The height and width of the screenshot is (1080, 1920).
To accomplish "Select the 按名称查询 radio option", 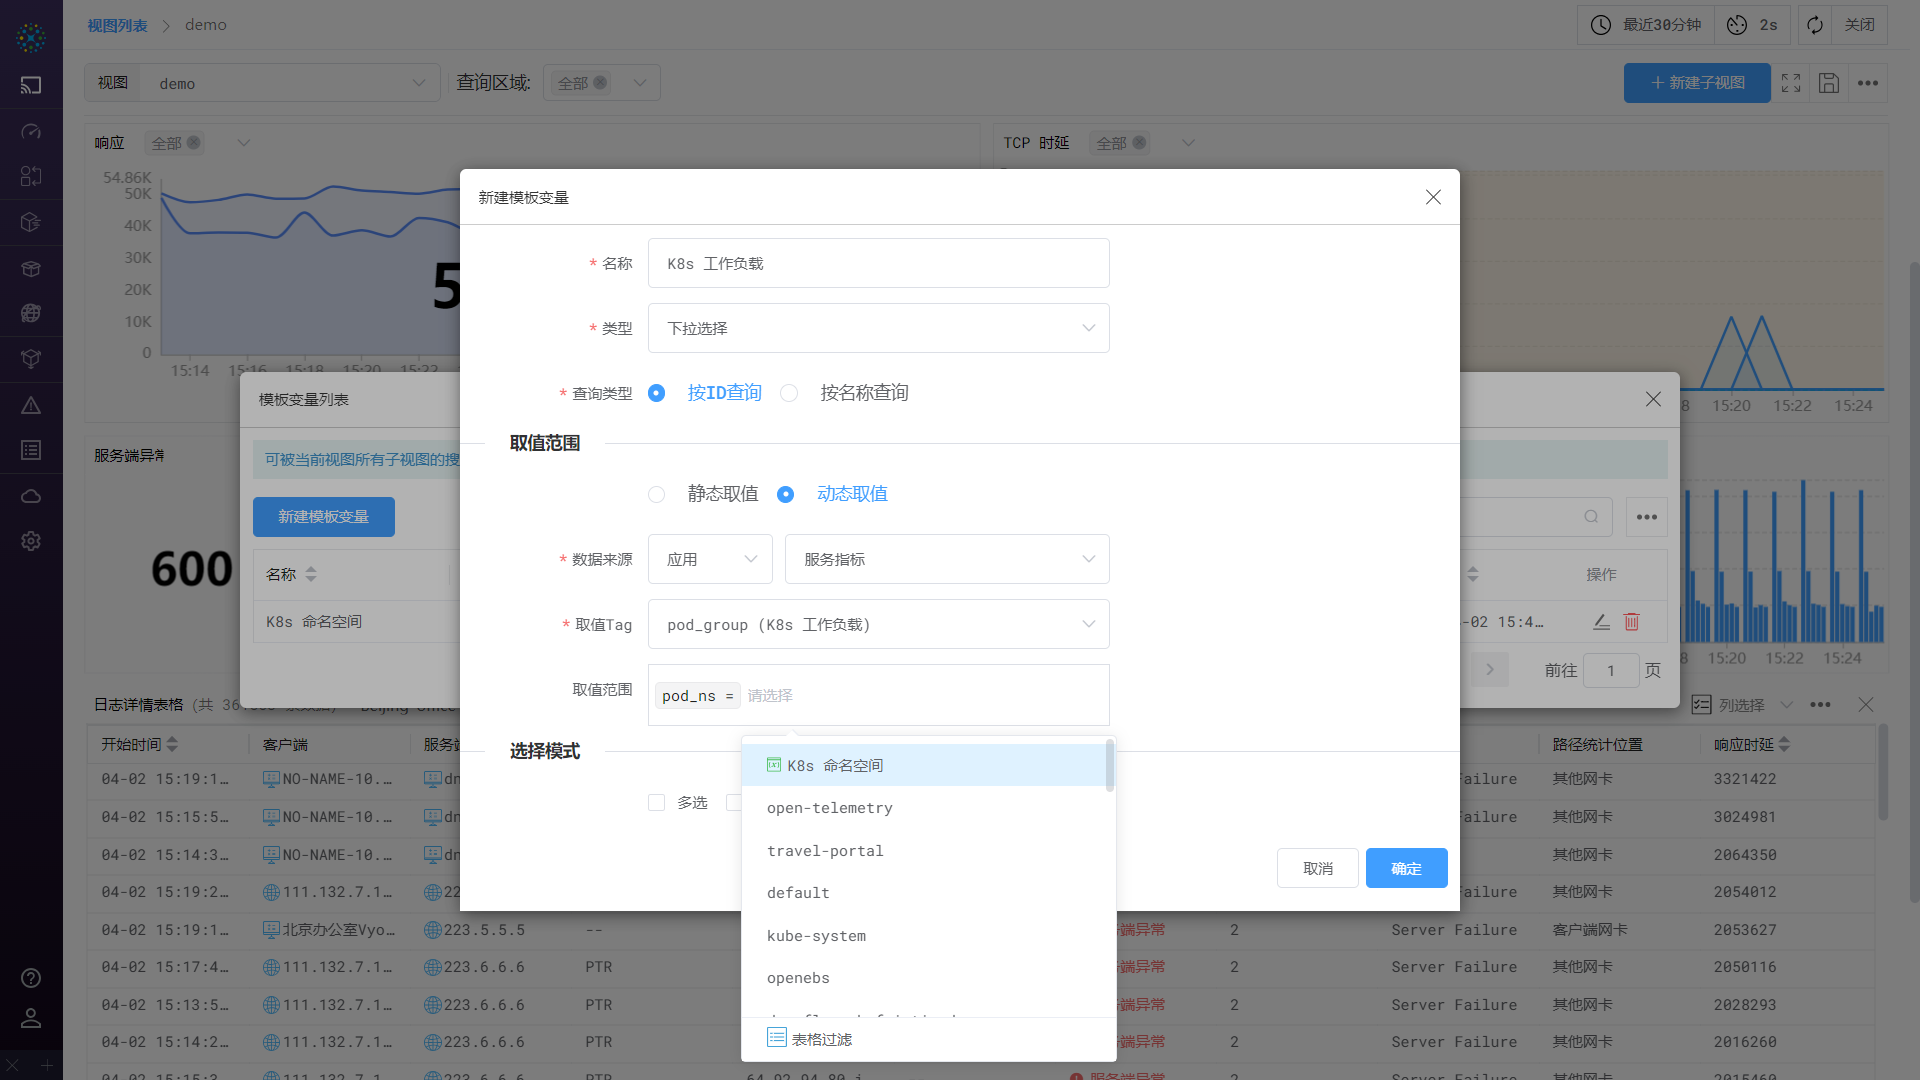I will pos(789,393).
